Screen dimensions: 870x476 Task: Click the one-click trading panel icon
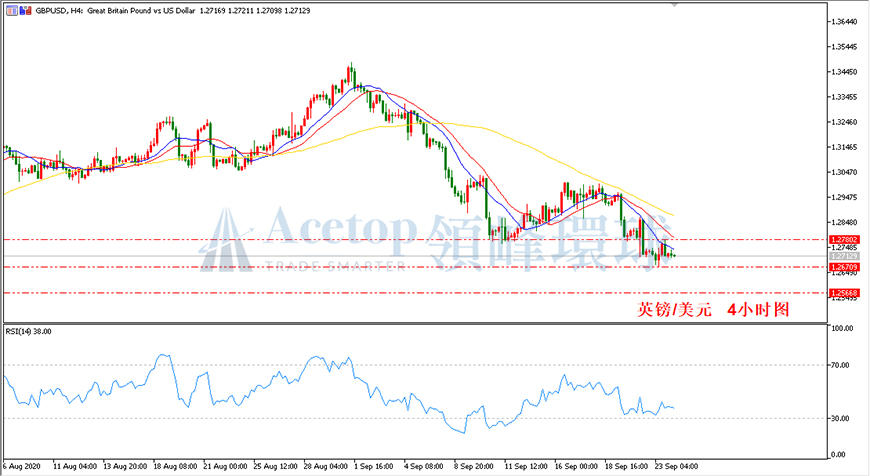(x=11, y=11)
